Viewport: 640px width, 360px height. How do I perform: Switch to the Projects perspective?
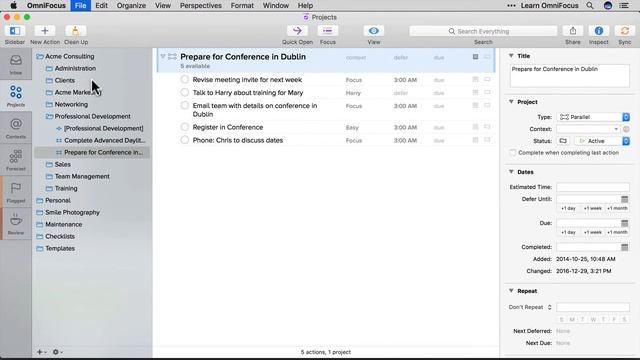click(16, 96)
